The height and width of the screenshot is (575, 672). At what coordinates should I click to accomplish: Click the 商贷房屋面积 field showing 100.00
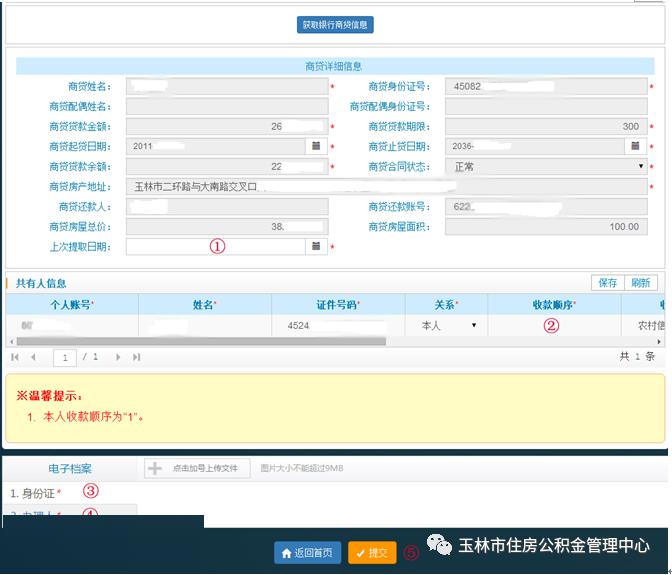click(546, 227)
